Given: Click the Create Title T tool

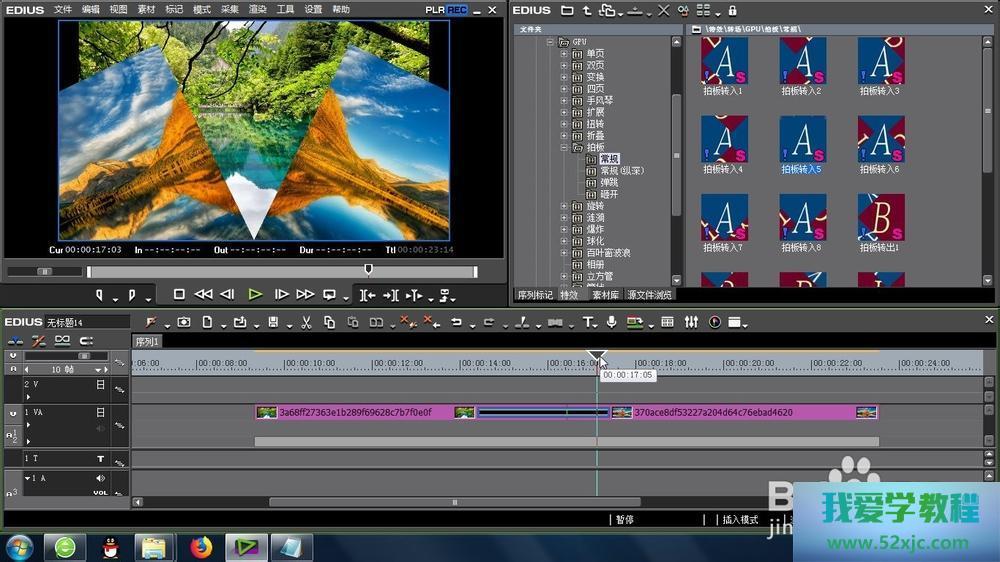Looking at the screenshot, I should pyautogui.click(x=588, y=322).
